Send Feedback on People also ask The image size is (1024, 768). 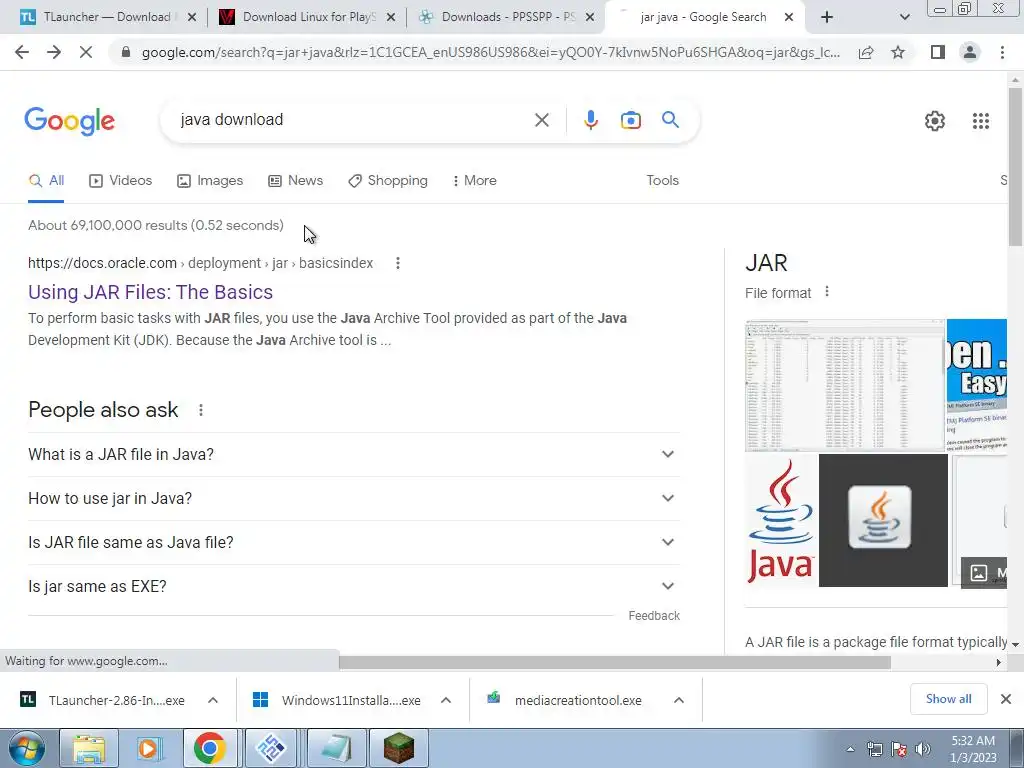(654, 616)
